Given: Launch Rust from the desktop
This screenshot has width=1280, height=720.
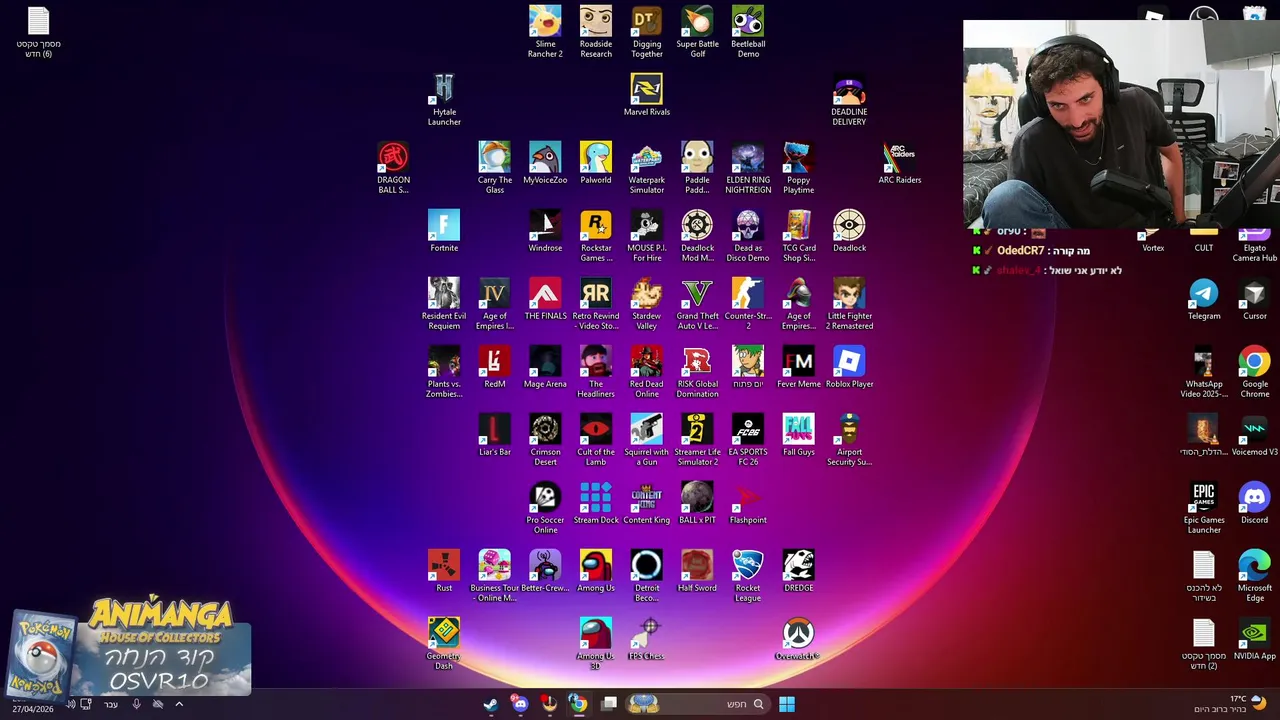Looking at the screenshot, I should click(x=444, y=571).
